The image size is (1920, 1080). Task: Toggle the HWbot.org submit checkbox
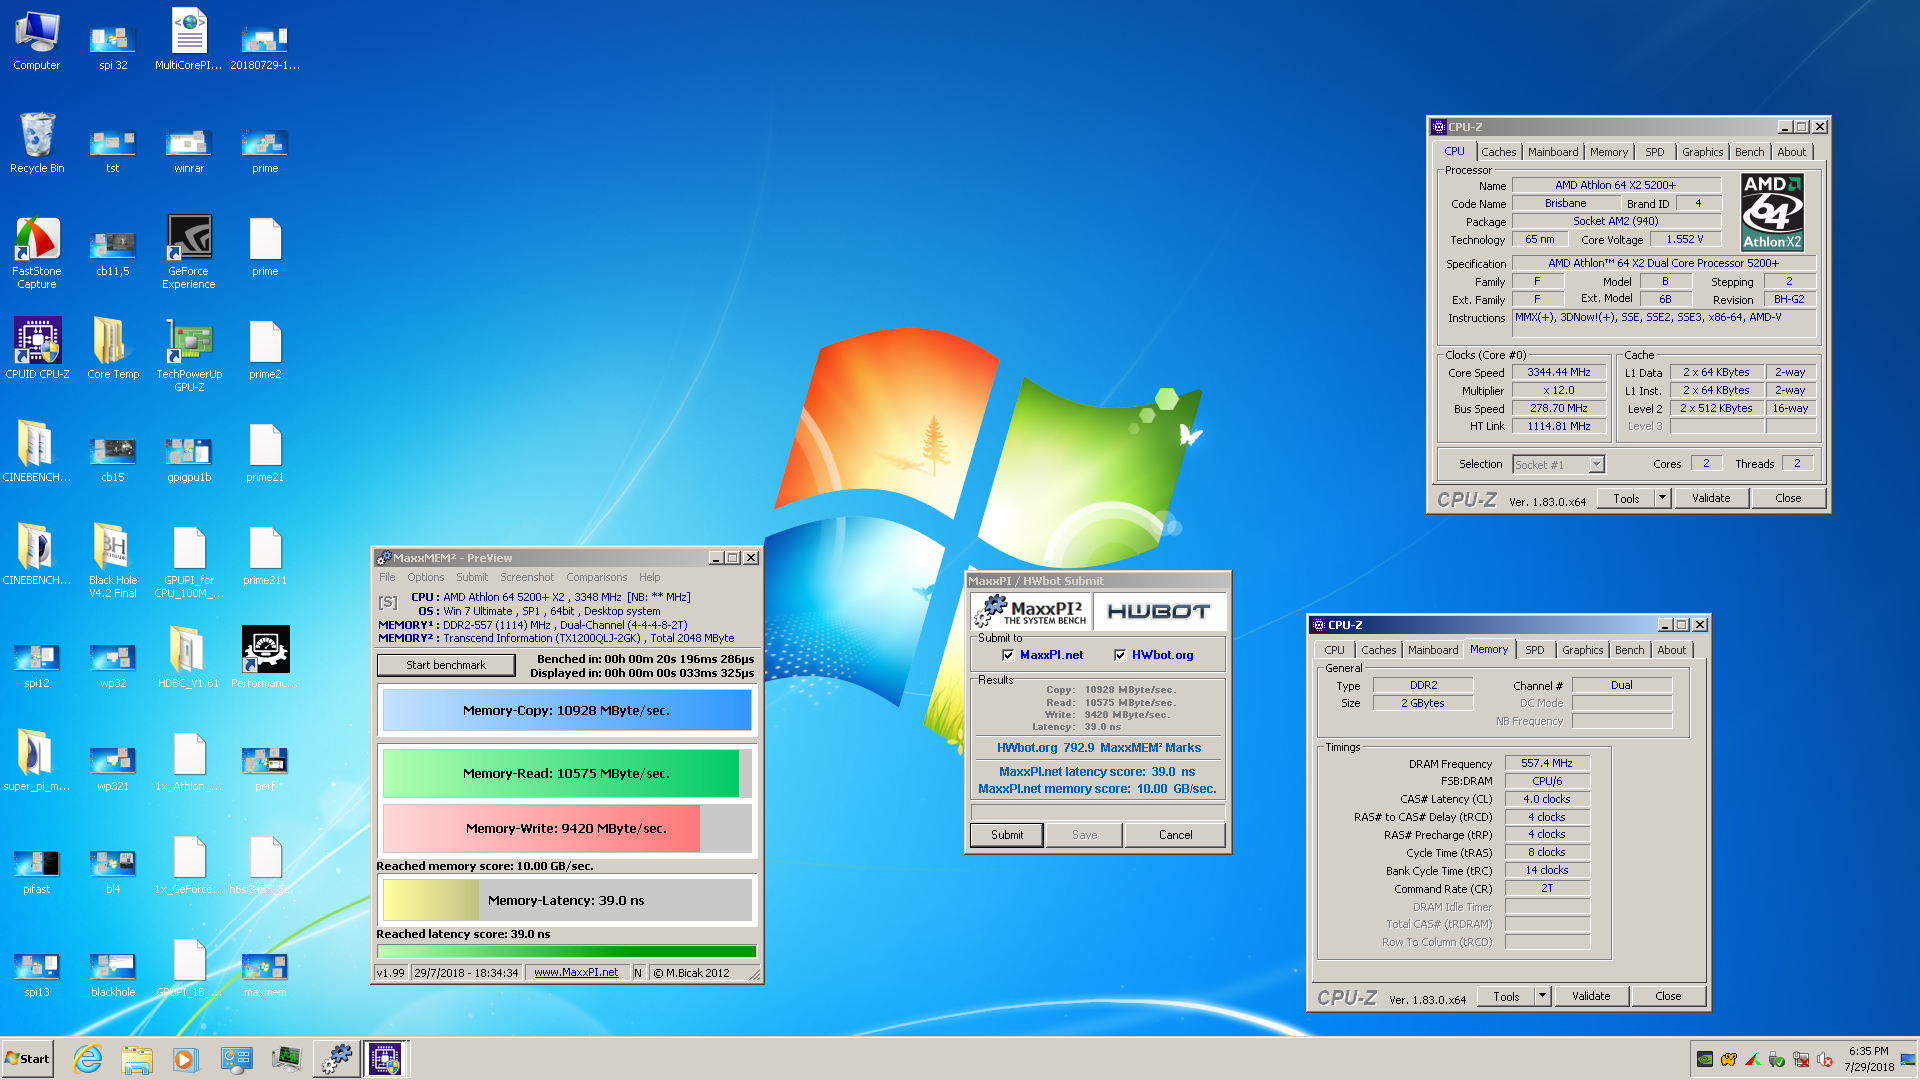[1120, 655]
